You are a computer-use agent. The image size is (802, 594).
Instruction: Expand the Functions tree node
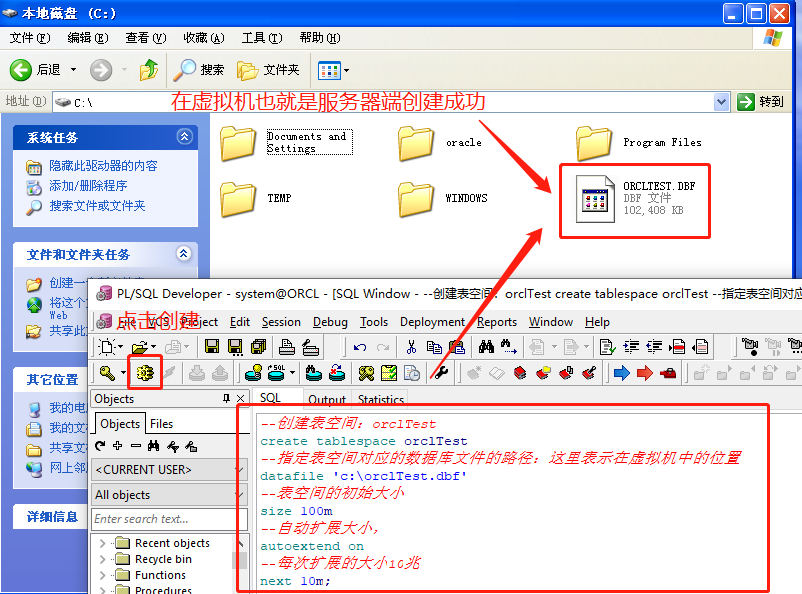102,575
